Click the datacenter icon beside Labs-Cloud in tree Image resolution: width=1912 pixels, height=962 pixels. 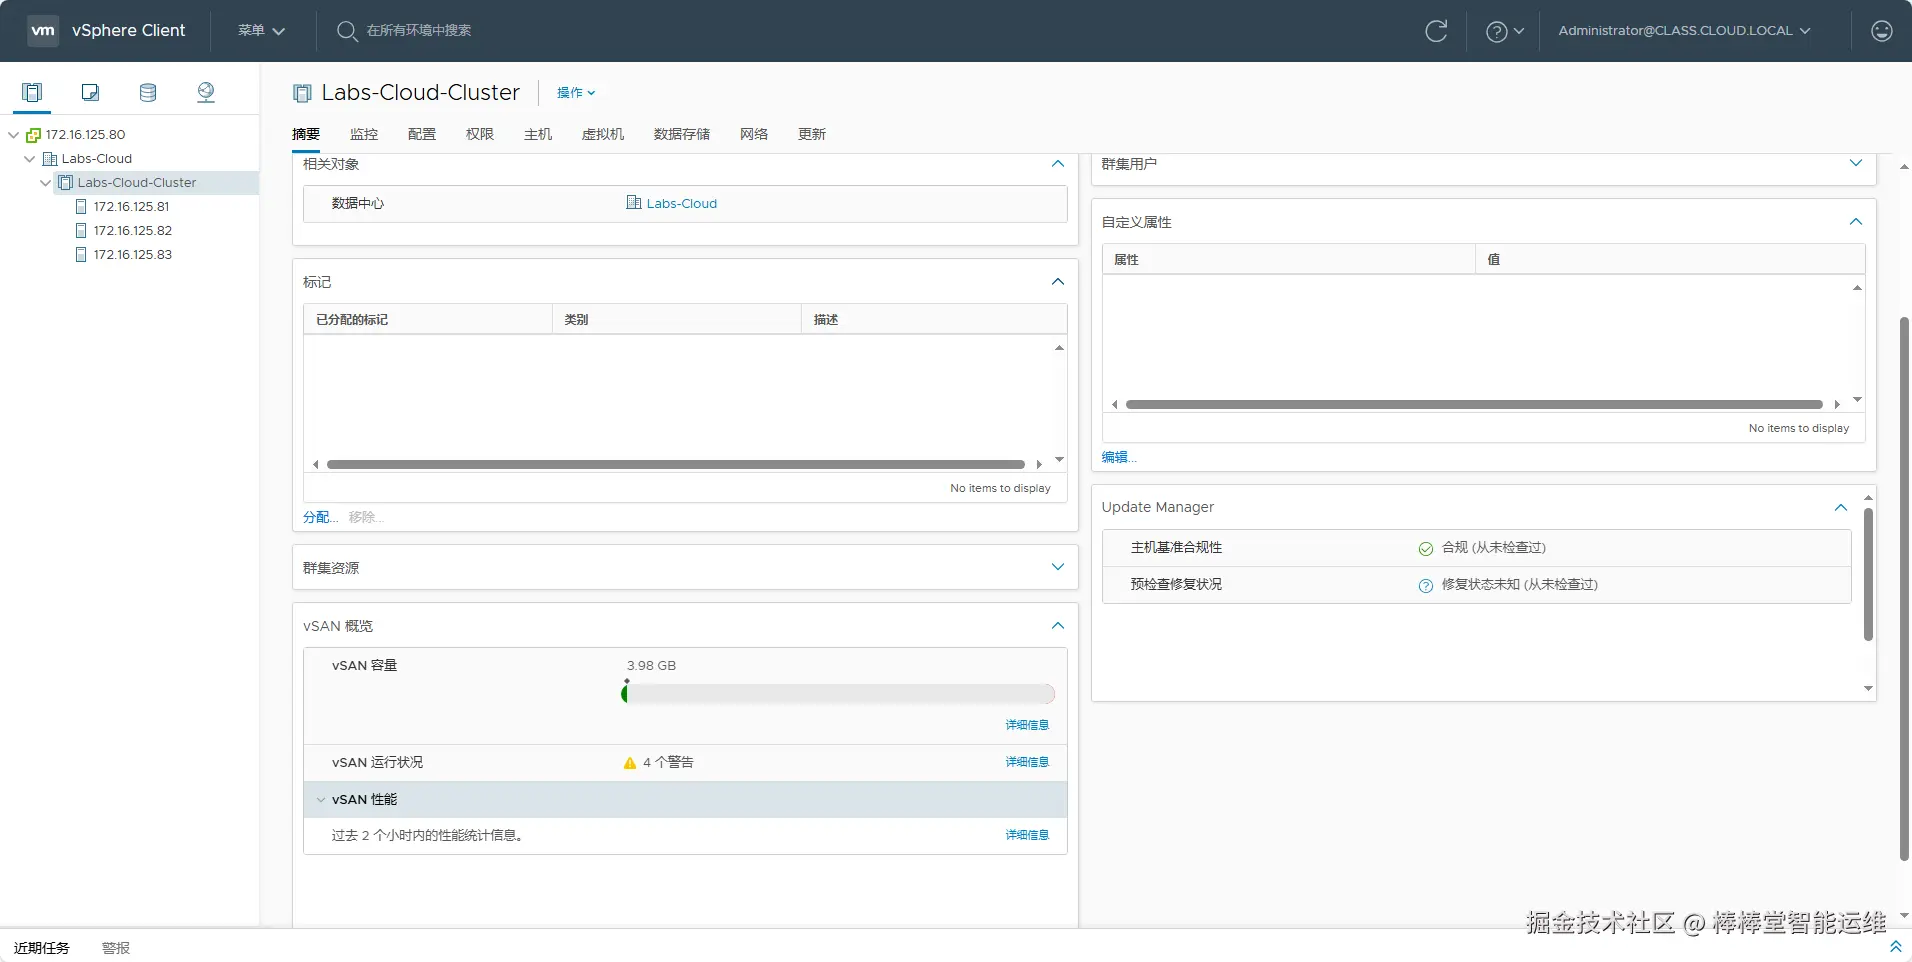pos(49,159)
